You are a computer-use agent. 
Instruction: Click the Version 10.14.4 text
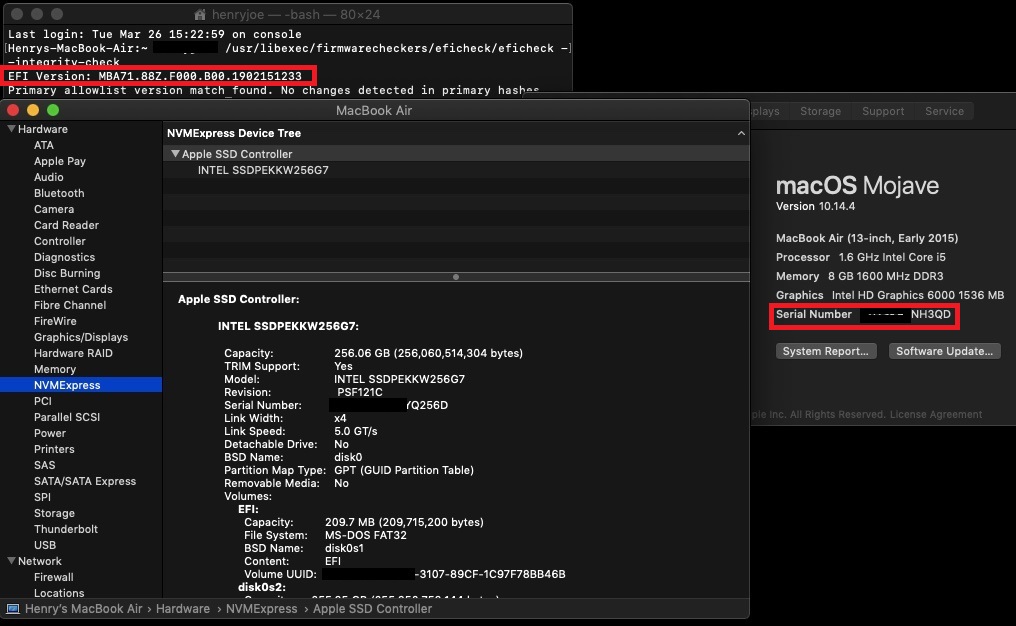(x=815, y=206)
